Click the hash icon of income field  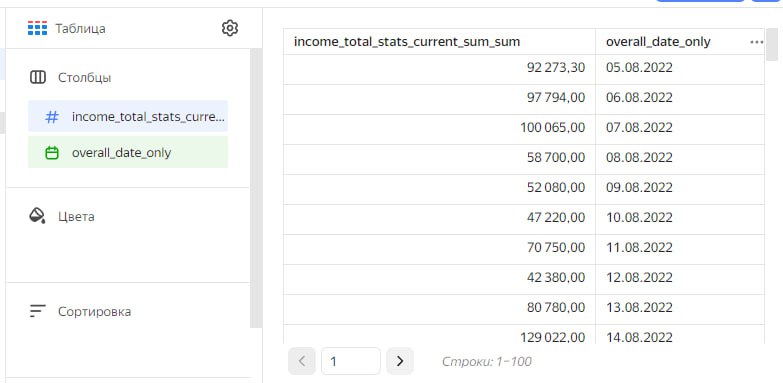point(52,117)
